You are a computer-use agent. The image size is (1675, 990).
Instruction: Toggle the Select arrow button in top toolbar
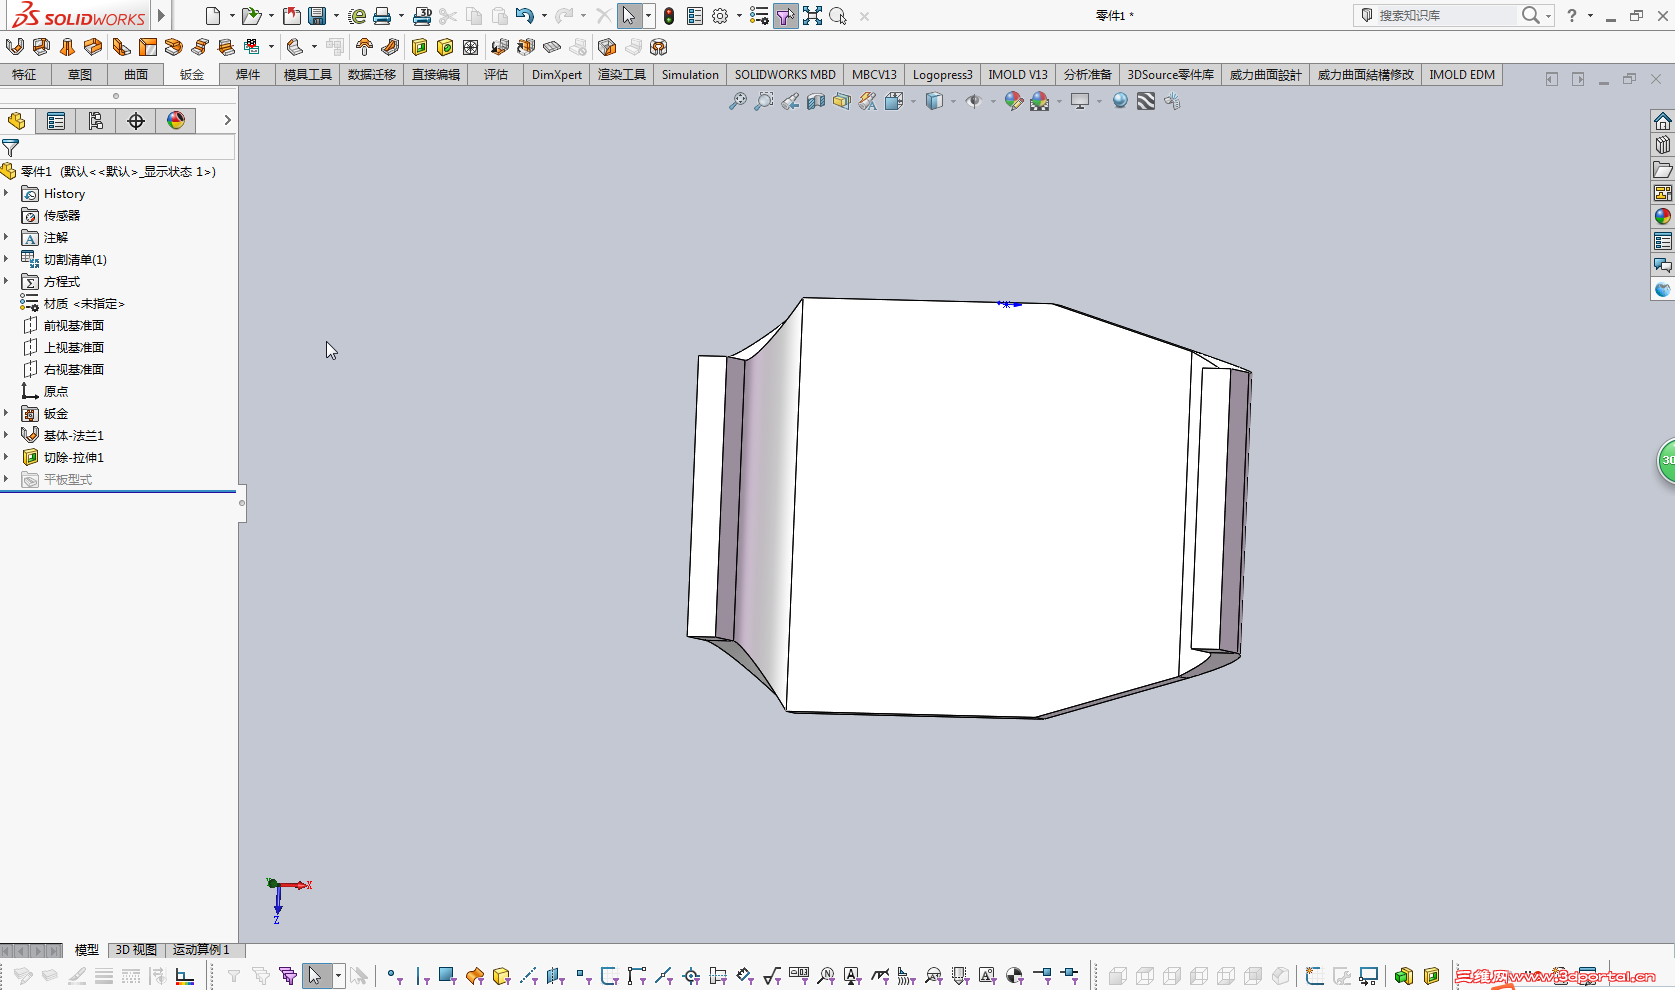pos(629,16)
